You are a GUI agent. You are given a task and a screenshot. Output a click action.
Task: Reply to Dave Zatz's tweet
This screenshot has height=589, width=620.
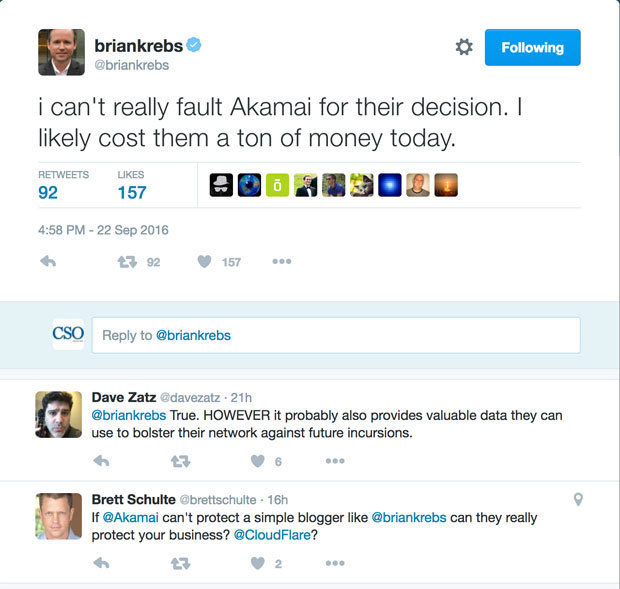[x=101, y=461]
